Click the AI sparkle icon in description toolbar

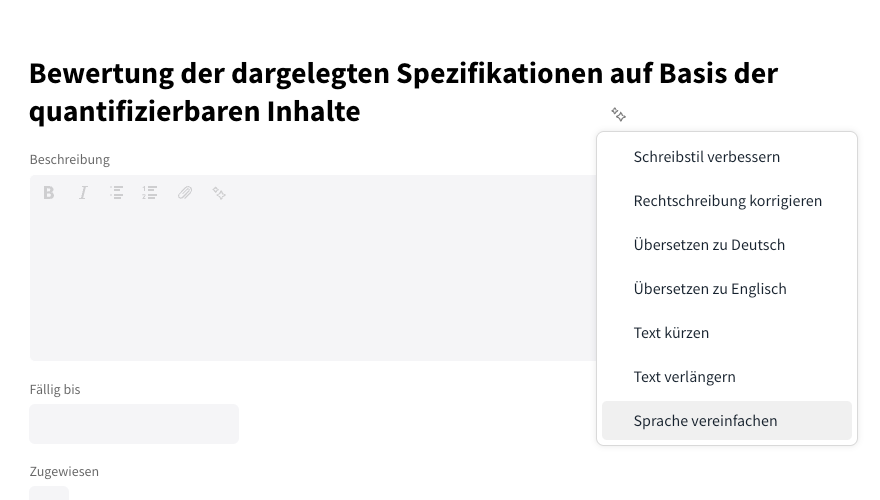click(219, 193)
